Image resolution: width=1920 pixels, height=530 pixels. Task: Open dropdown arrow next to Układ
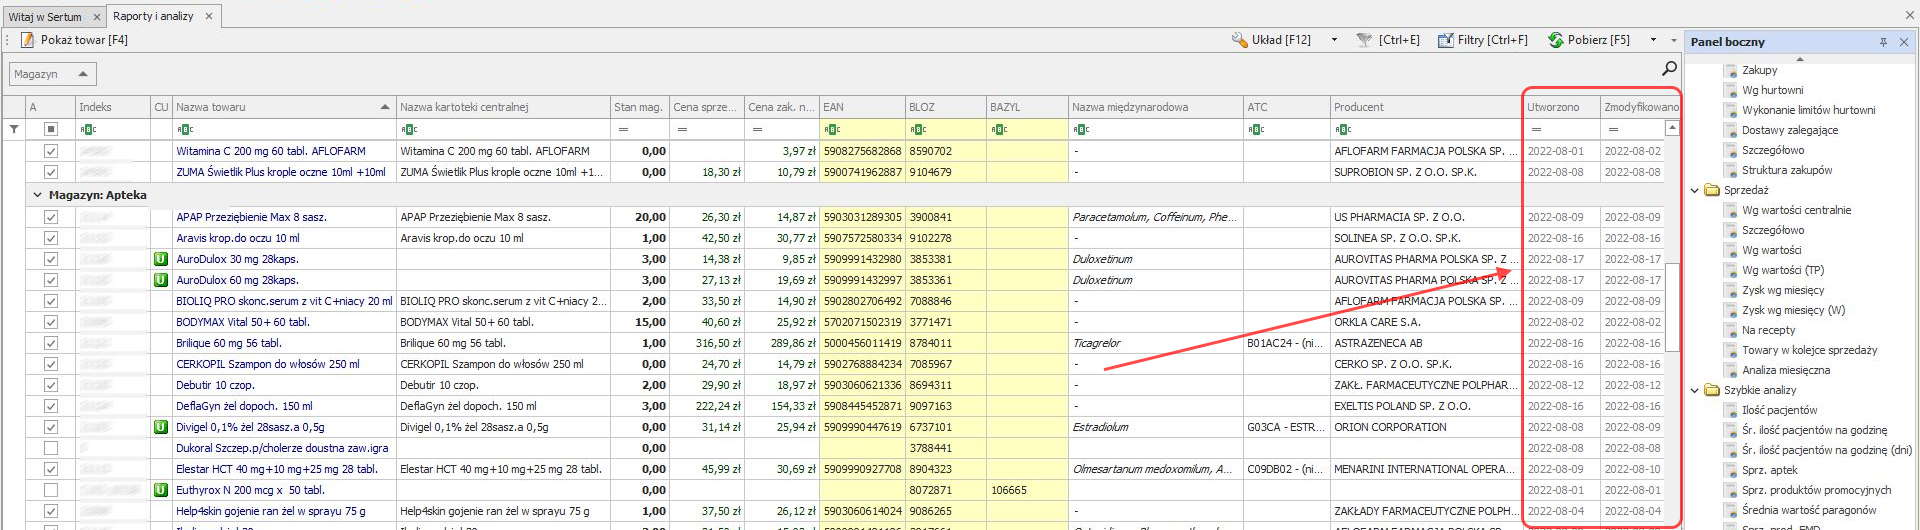click(1334, 40)
